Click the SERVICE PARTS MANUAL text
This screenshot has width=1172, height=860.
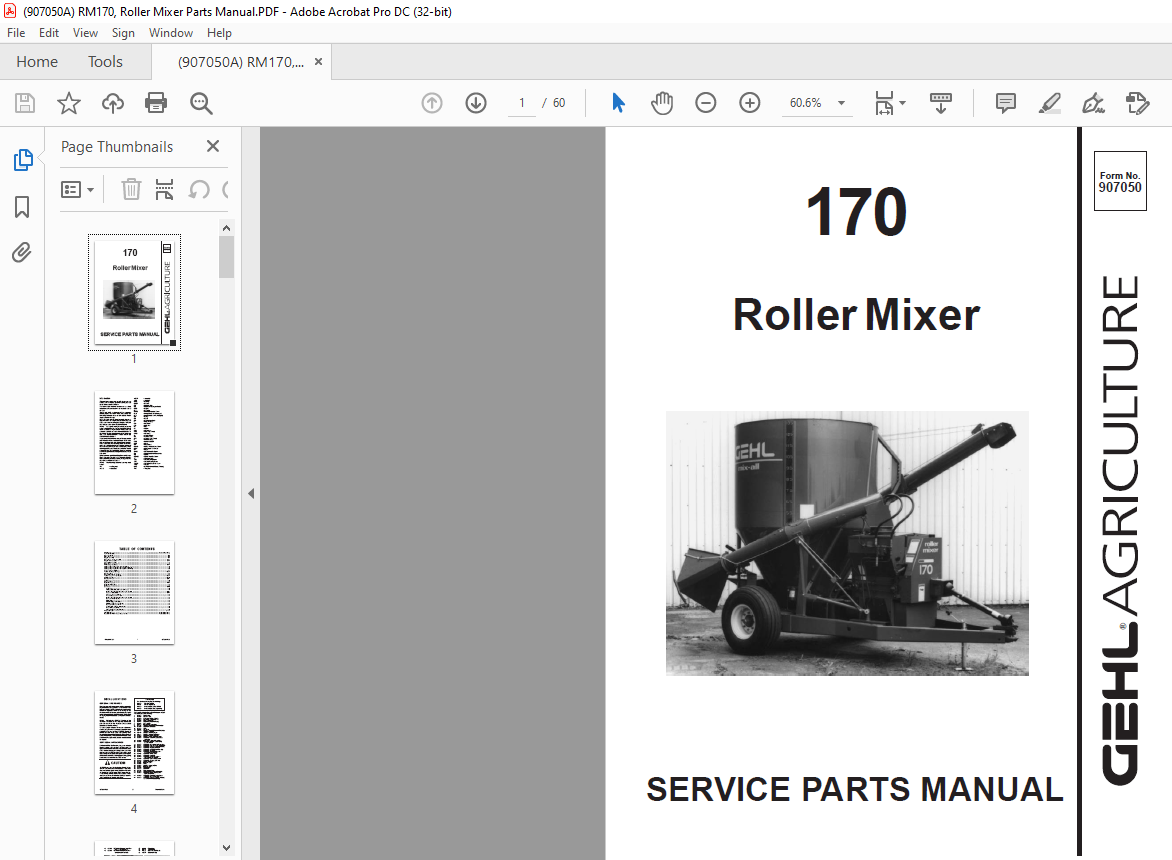(x=854, y=790)
